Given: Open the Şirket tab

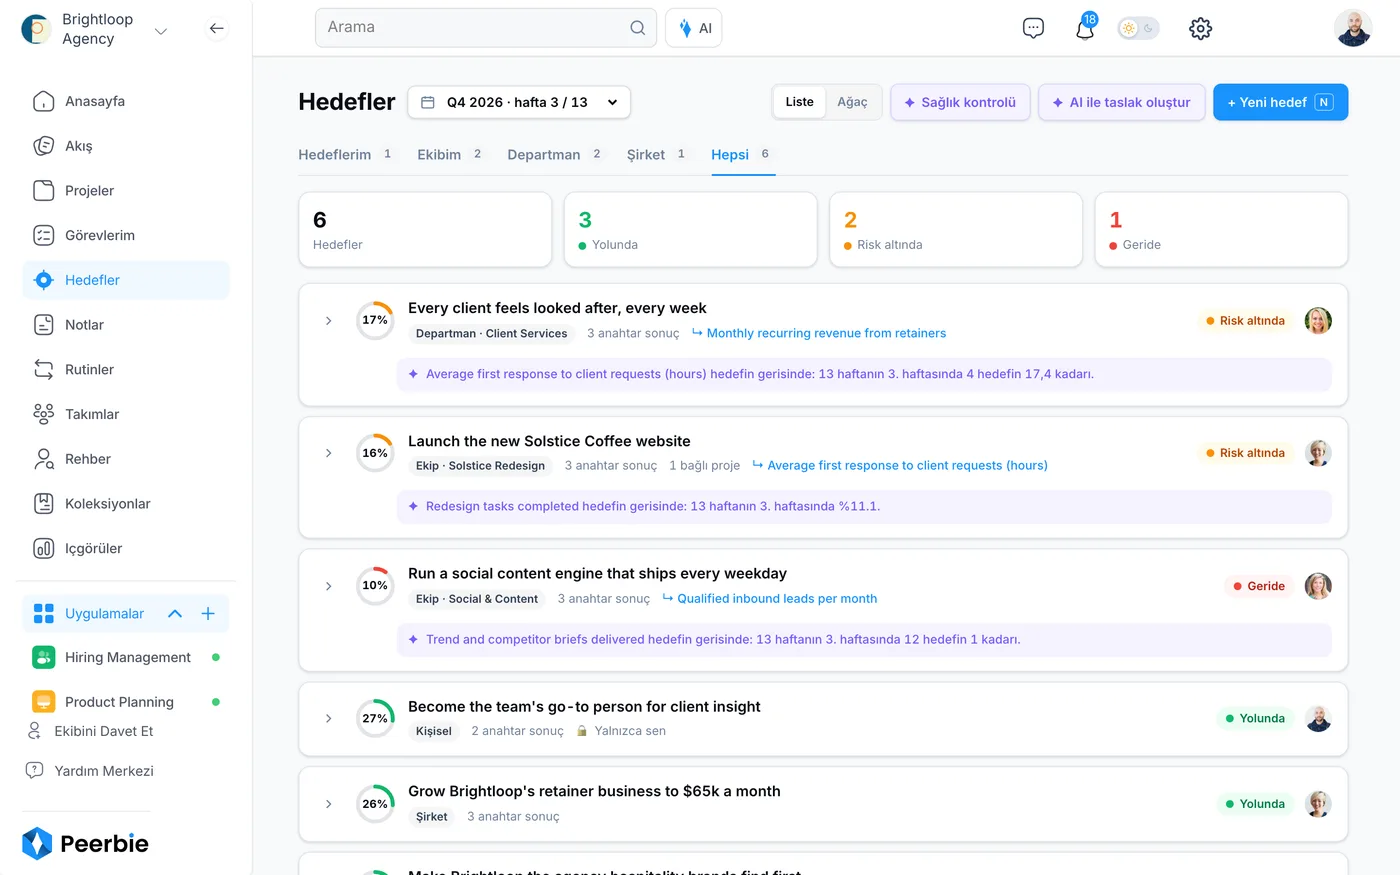Looking at the screenshot, I should click(656, 155).
